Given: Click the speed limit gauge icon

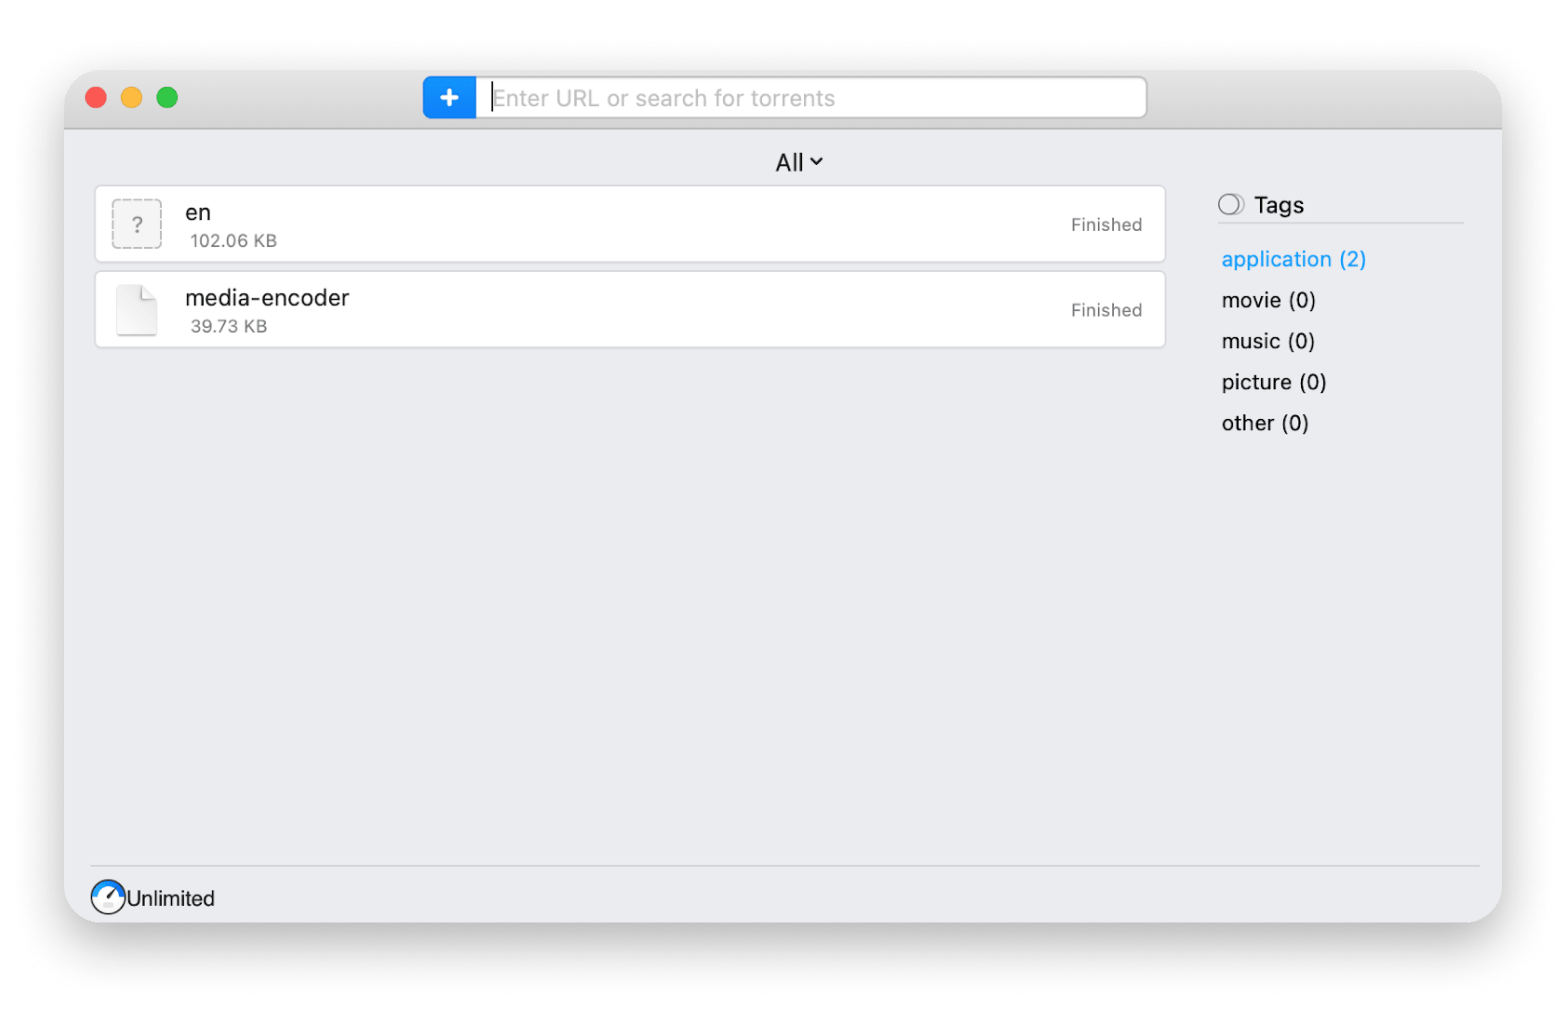Looking at the screenshot, I should click(x=108, y=897).
